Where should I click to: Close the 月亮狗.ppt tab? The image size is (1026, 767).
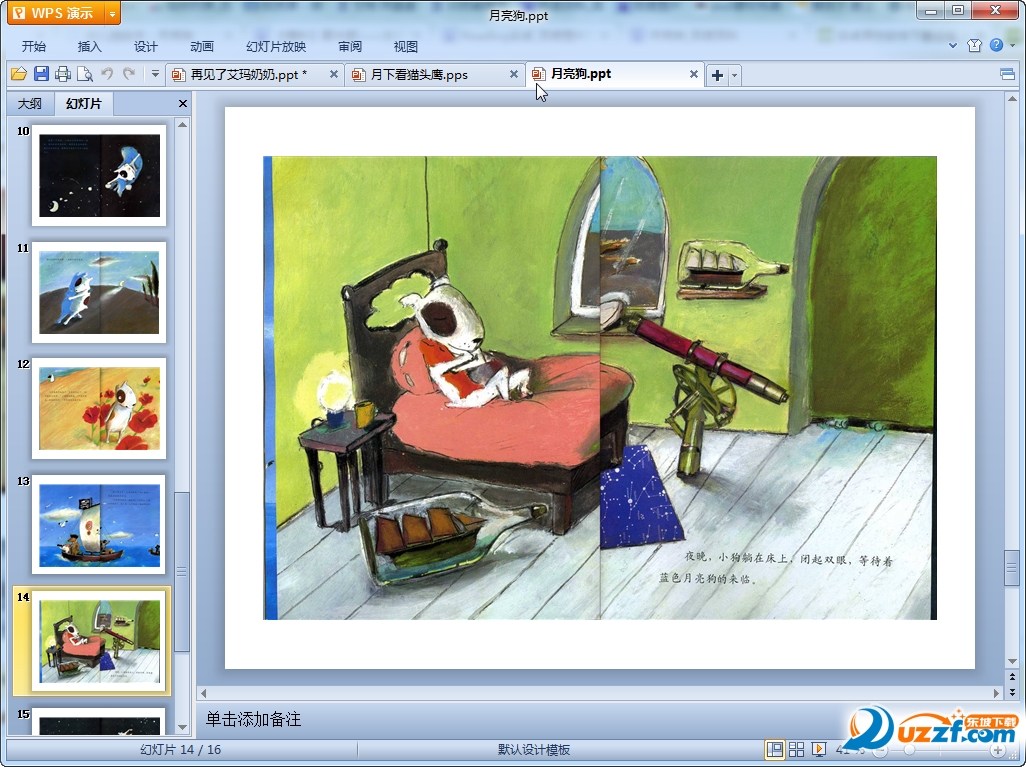point(694,75)
